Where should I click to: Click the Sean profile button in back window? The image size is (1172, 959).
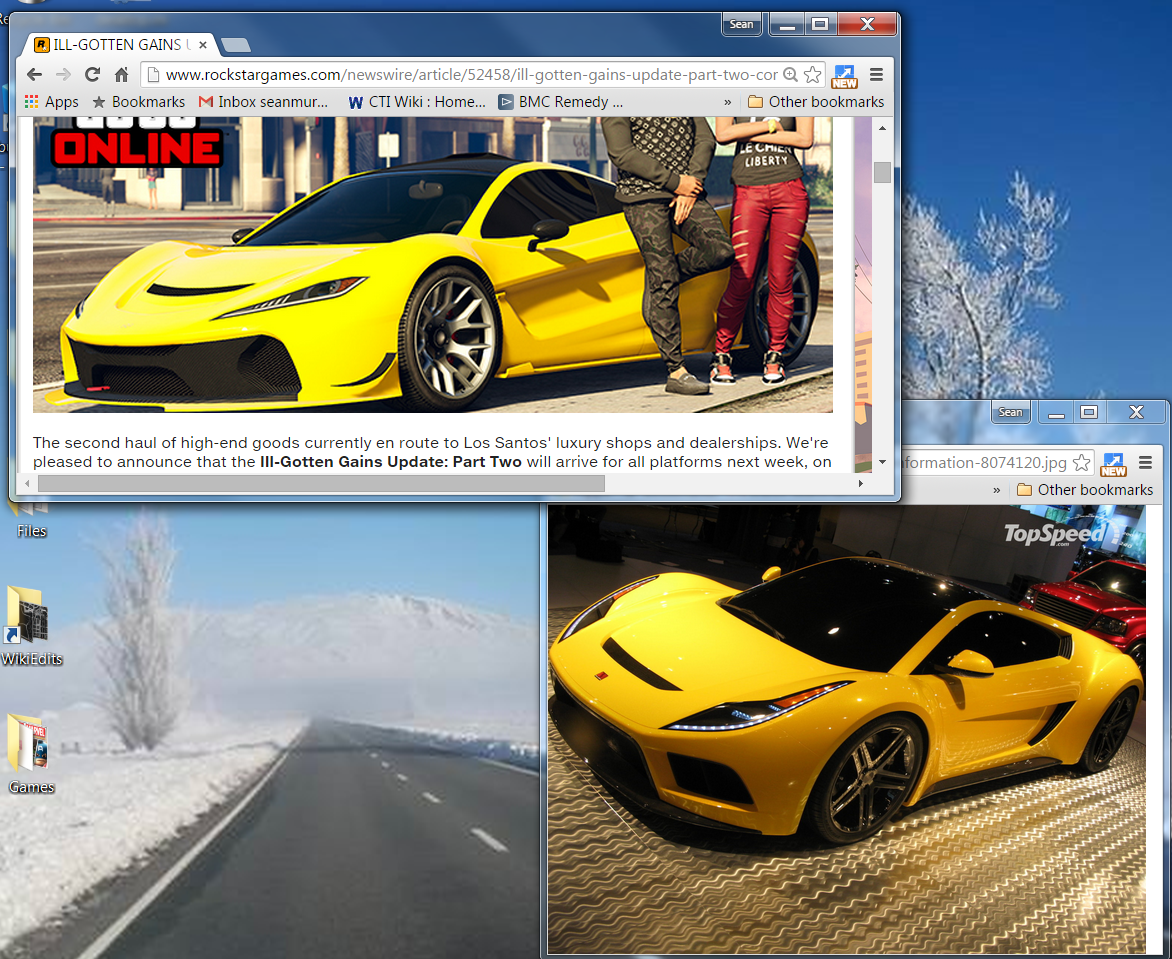(1011, 413)
